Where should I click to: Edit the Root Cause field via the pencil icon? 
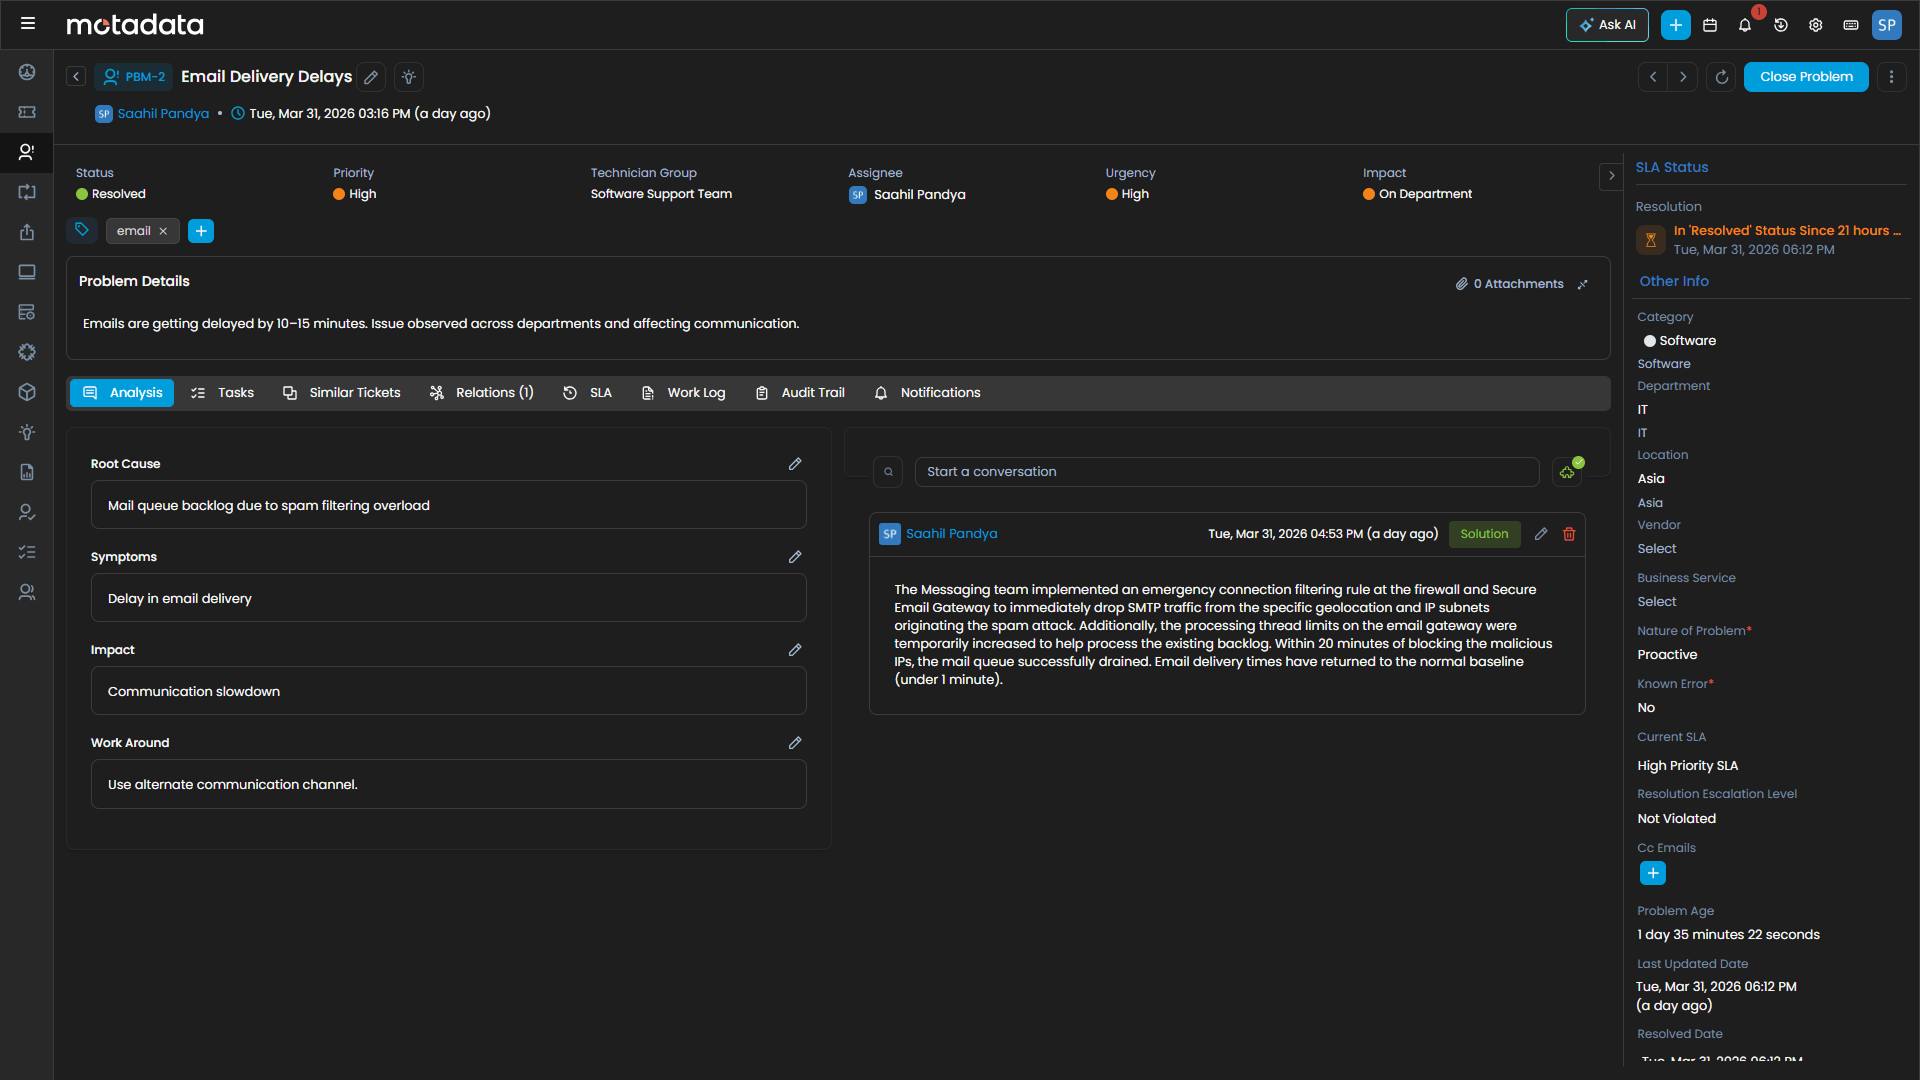pyautogui.click(x=795, y=464)
